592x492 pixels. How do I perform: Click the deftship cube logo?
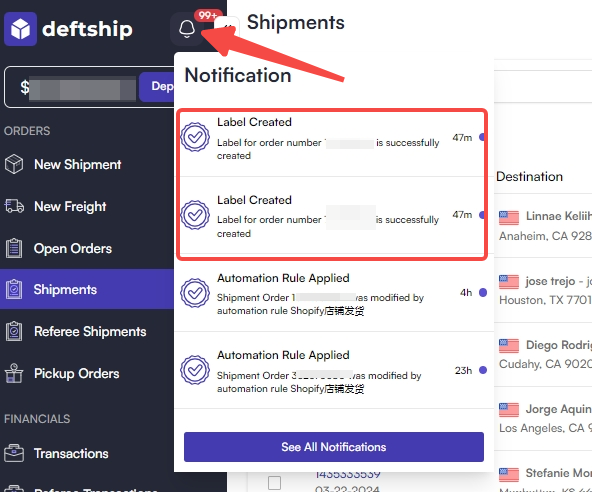coord(20,29)
